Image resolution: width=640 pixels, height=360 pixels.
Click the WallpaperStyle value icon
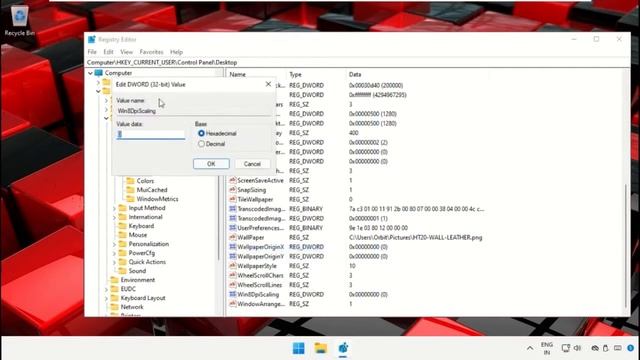click(233, 266)
